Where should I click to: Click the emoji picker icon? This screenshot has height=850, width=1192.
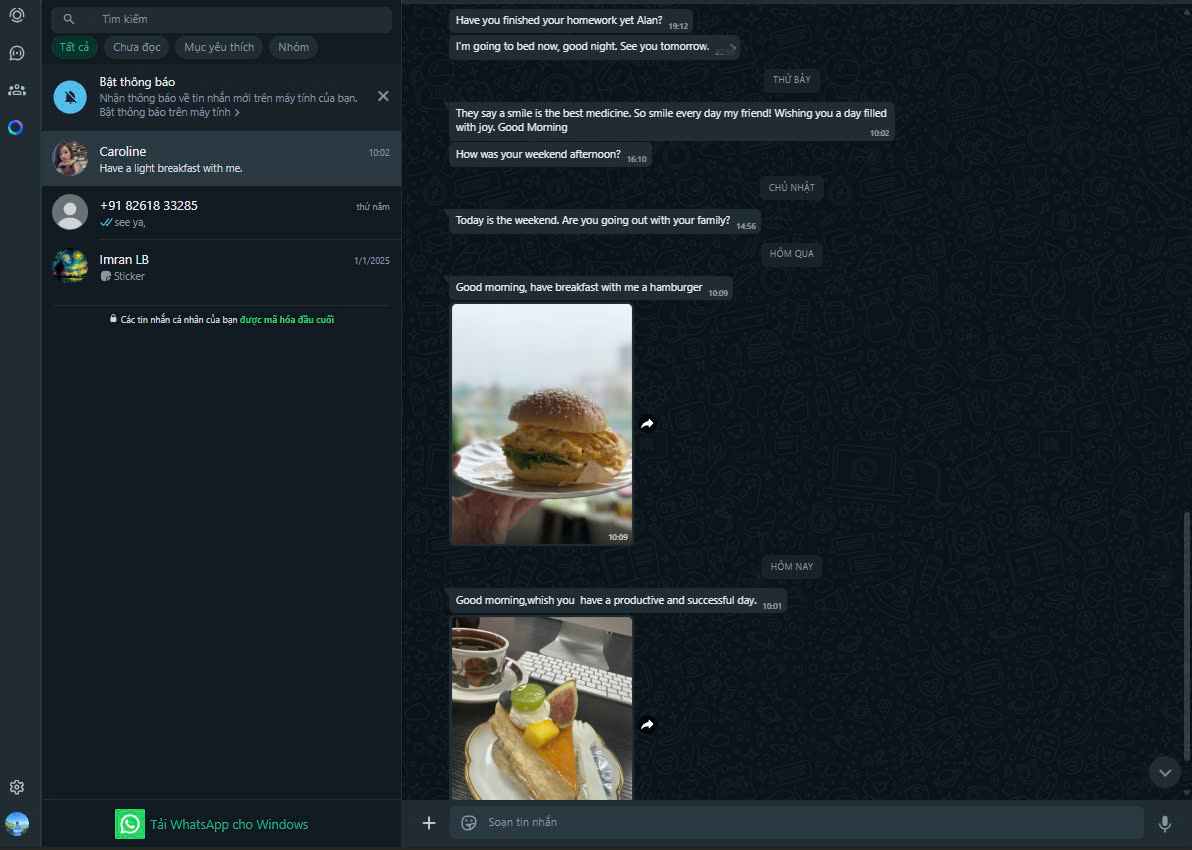[468, 823]
